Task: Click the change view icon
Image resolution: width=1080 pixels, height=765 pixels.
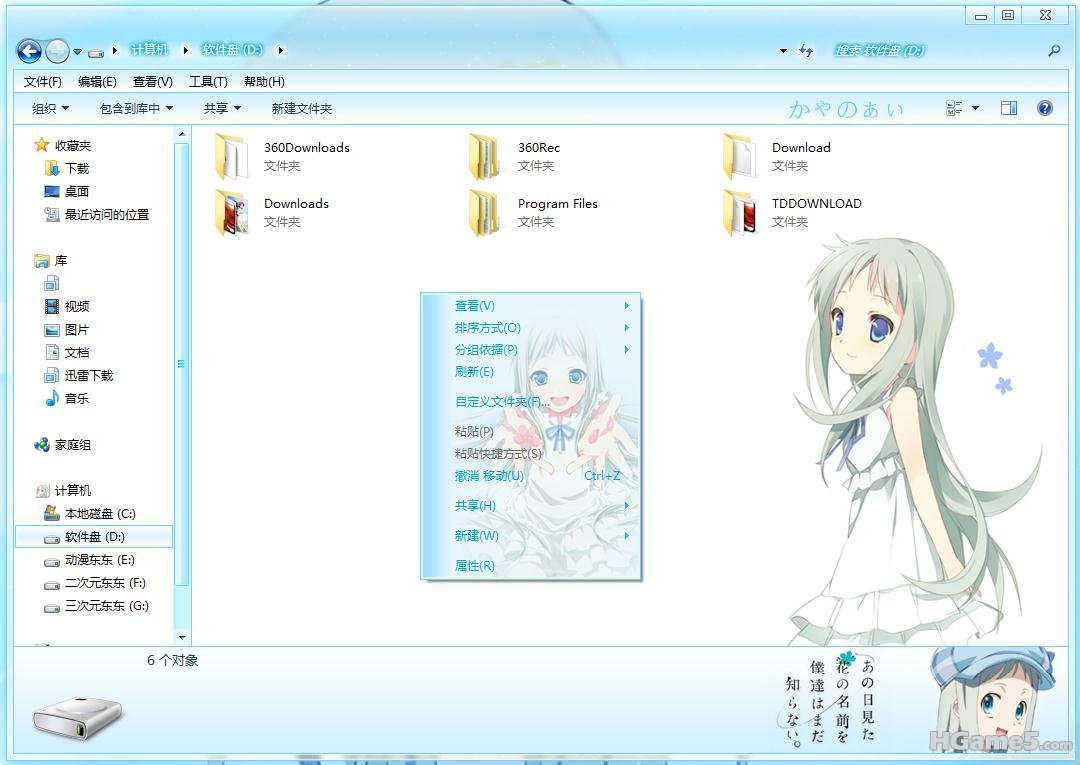Action: click(x=954, y=108)
